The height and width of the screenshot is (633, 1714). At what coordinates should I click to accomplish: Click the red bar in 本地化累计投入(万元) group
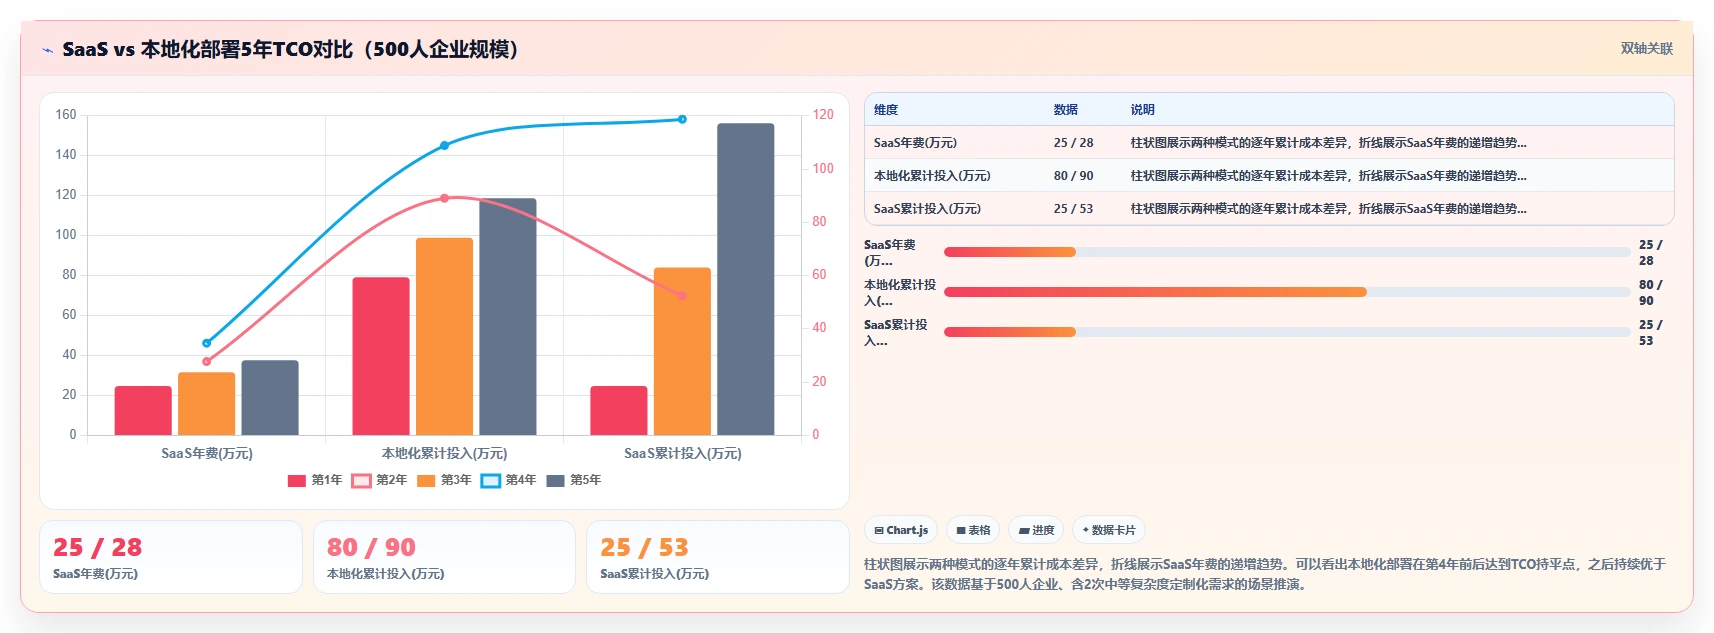click(x=381, y=356)
